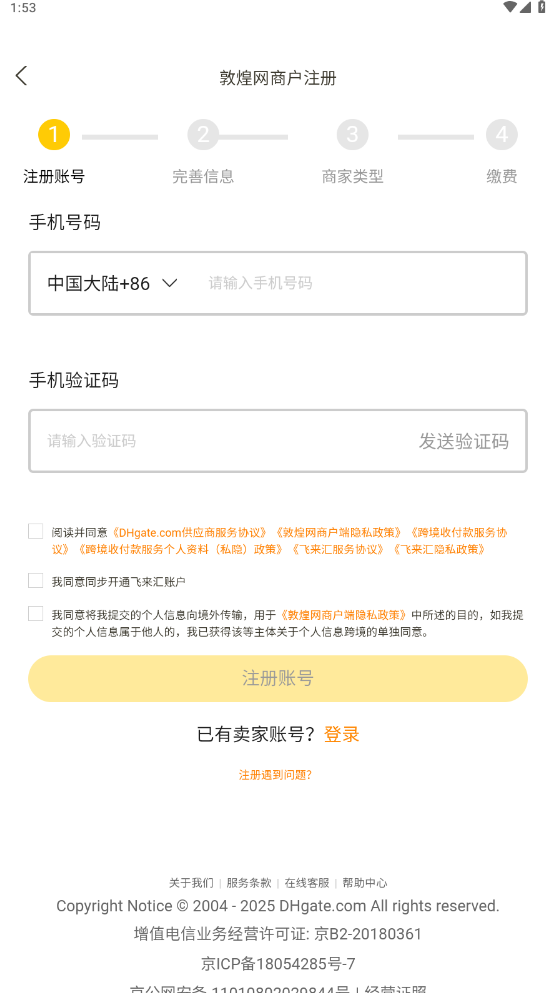Focus the 请输入验证码 code field
Image resolution: width=555 pixels, height=993 pixels.
(222, 441)
